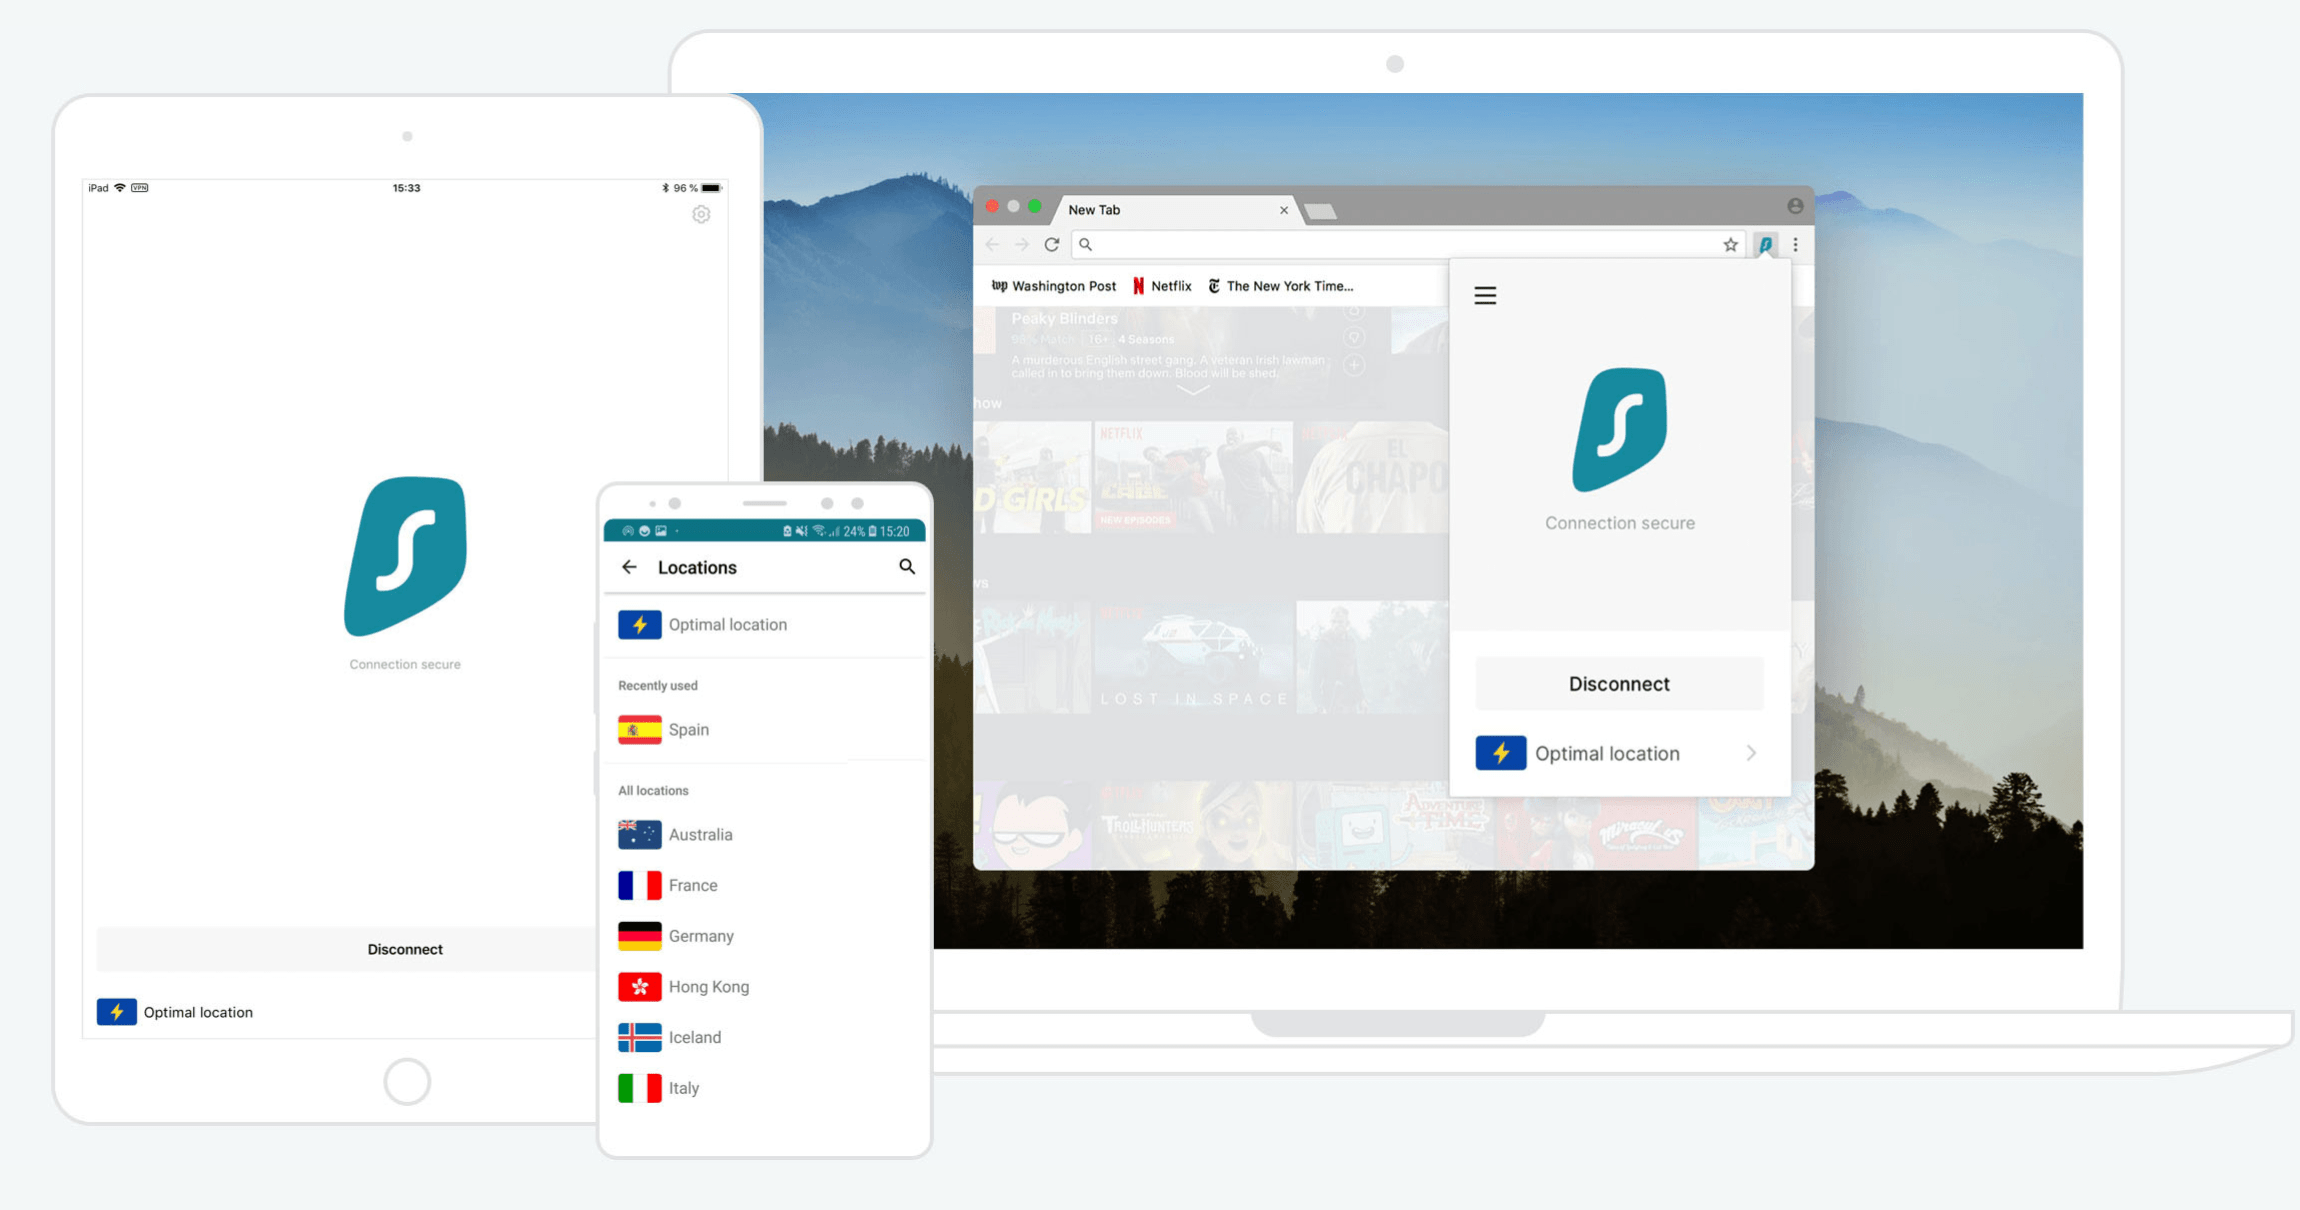Open a new browser tab
The image size is (2300, 1210).
(1321, 211)
